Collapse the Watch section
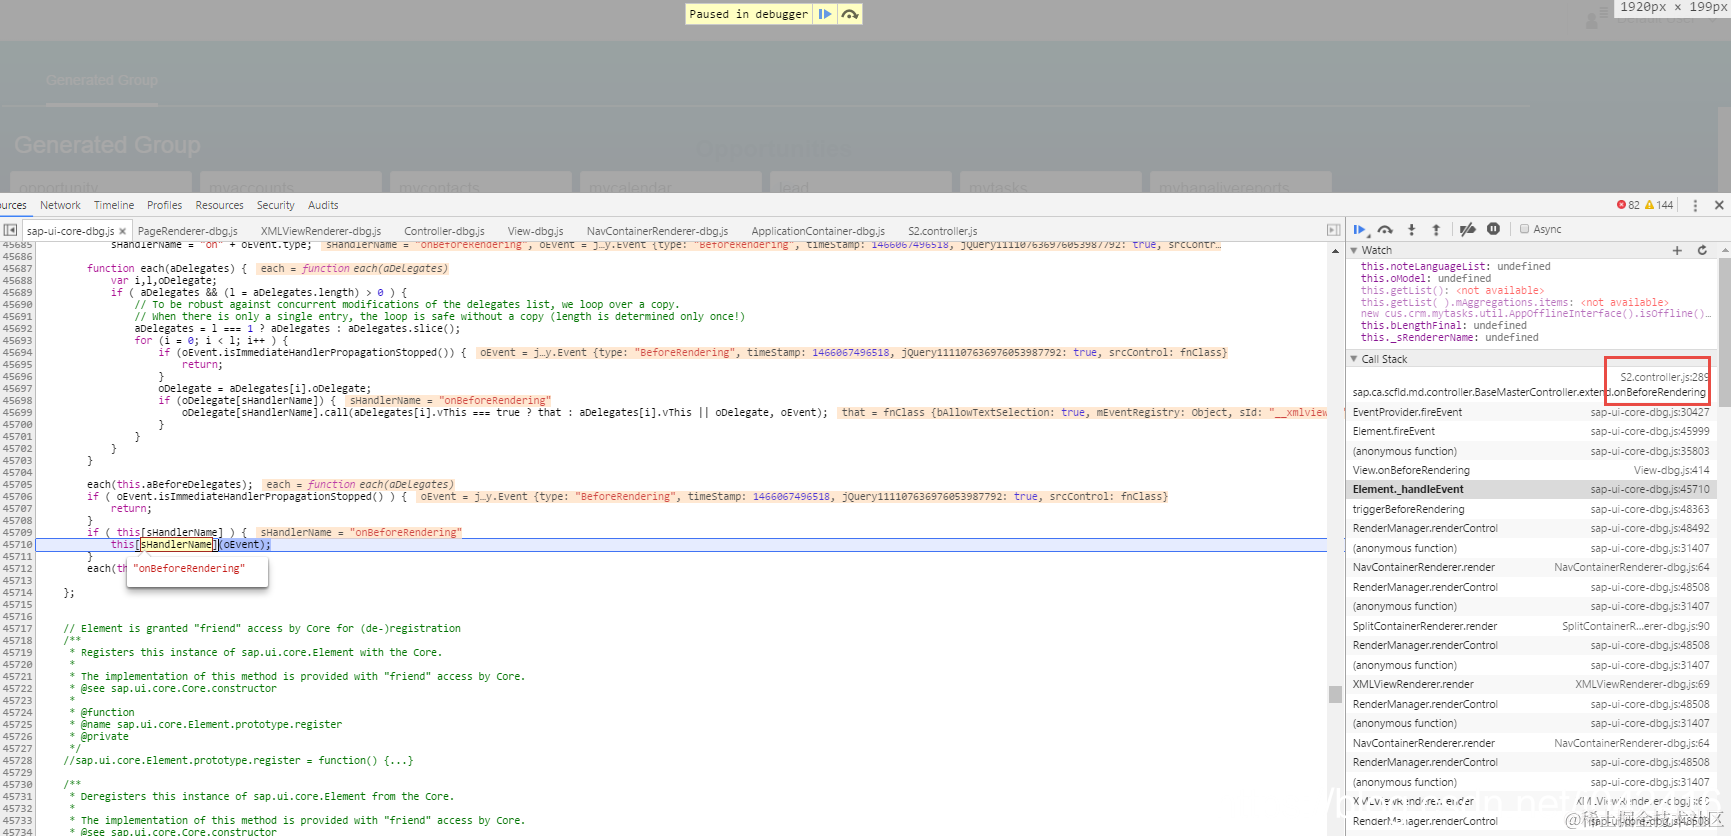The image size is (1731, 836). coord(1354,250)
